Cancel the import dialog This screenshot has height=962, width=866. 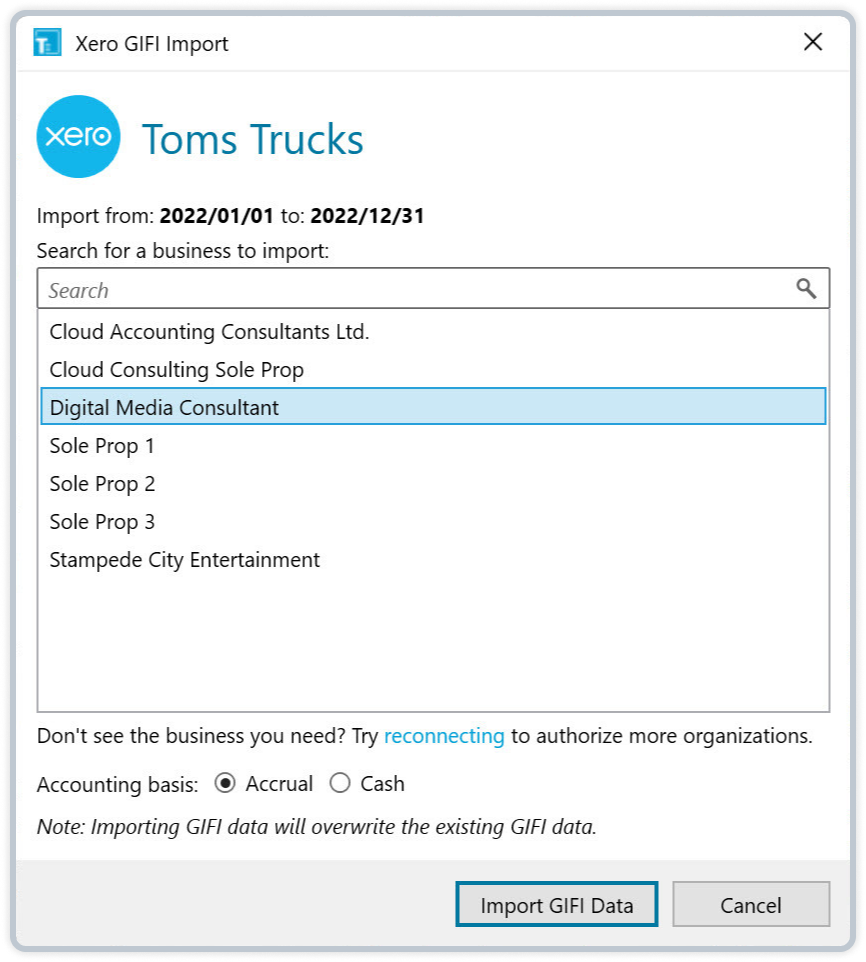click(751, 904)
